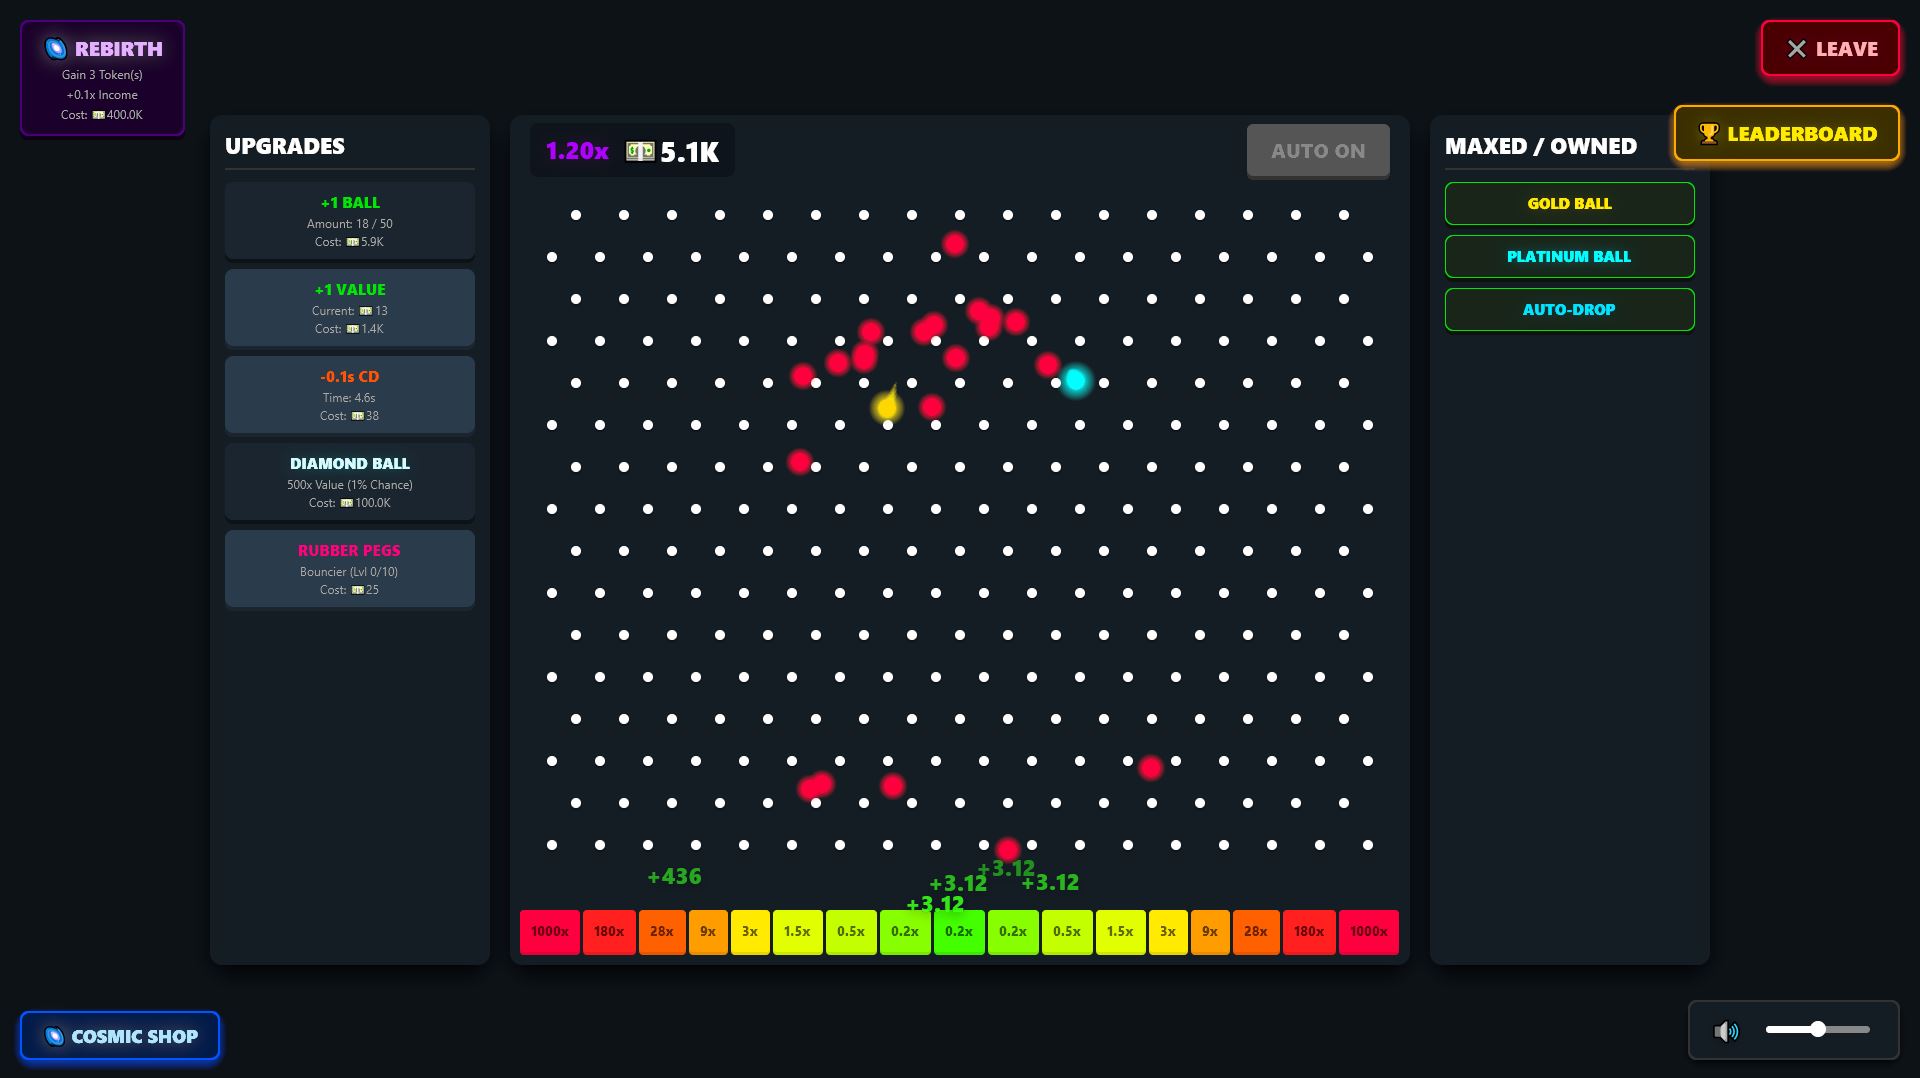Viewport: 1920px width, 1078px height.
Task: Toggle the AUTO ON button
Action: (x=1317, y=151)
